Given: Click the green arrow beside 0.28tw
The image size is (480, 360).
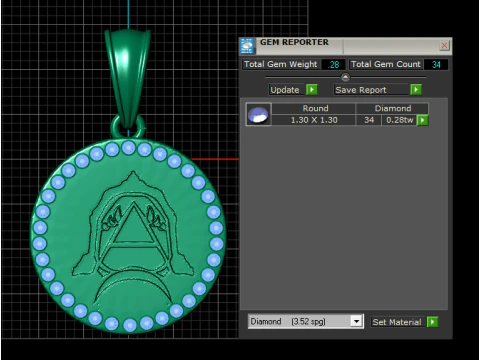Looking at the screenshot, I should tap(423, 120).
